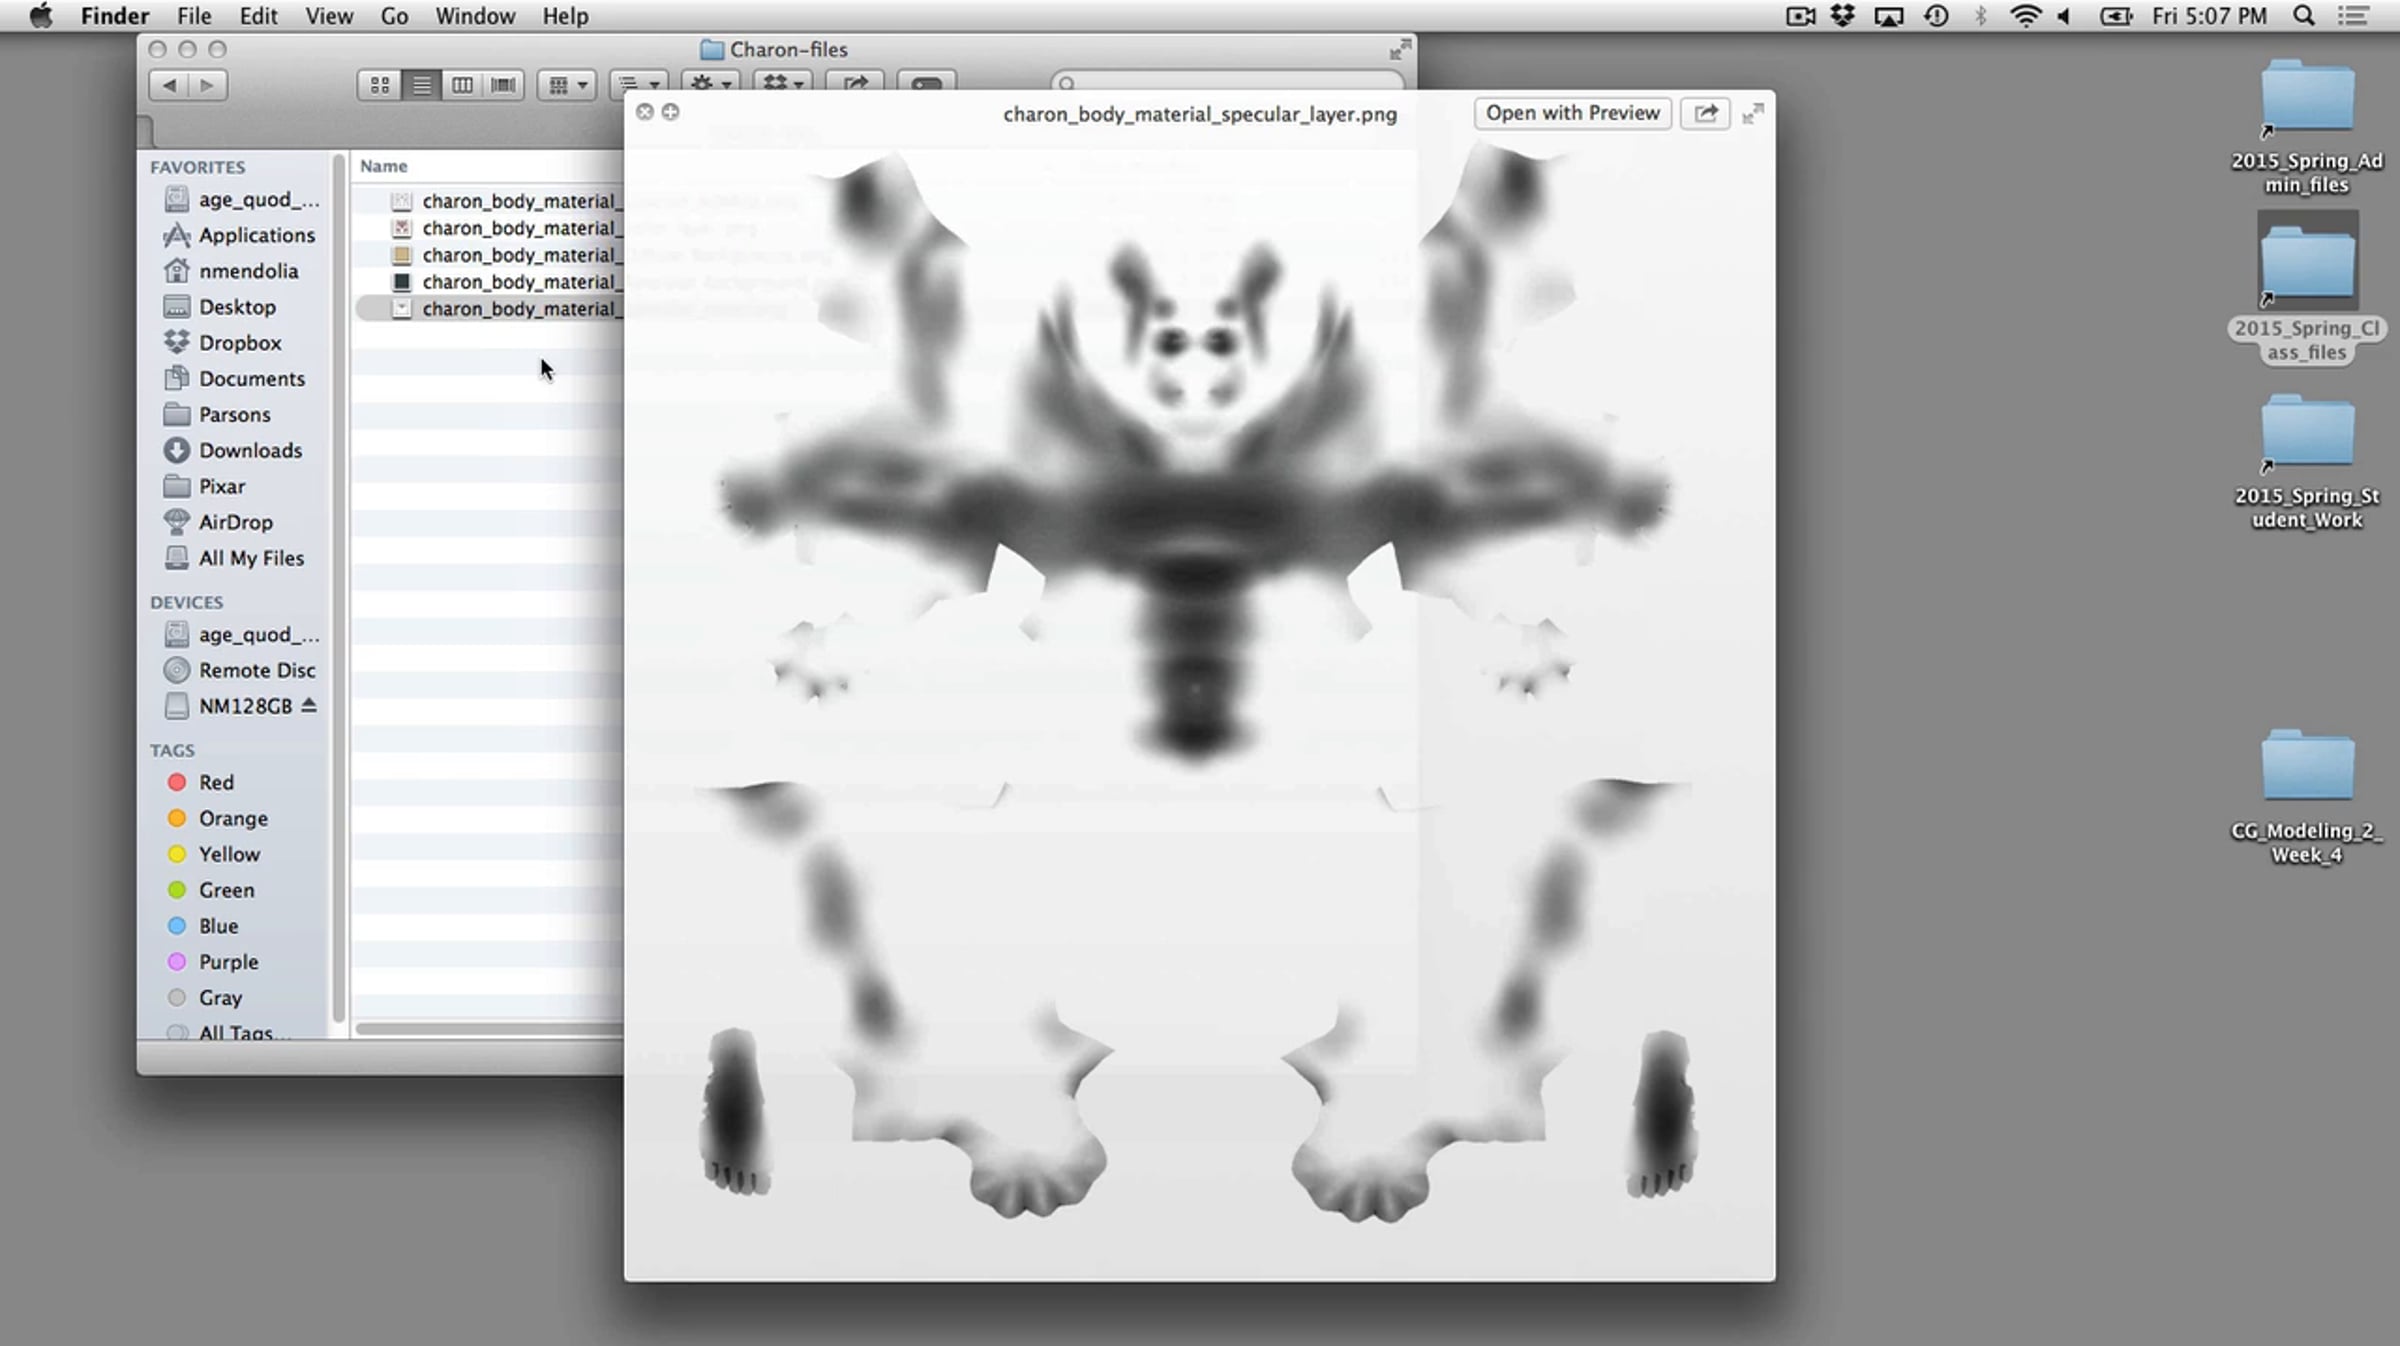Open the Go menu
The image size is (2400, 1346).
click(x=394, y=16)
